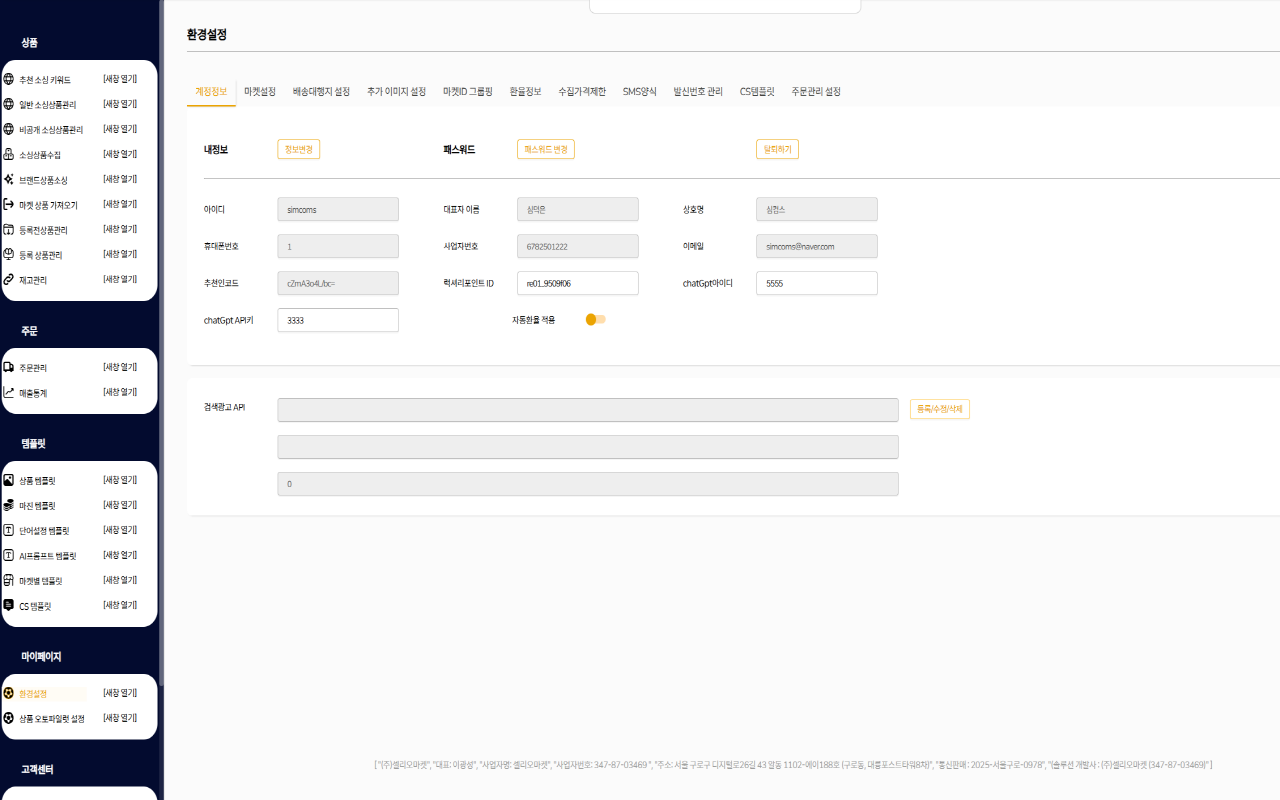Click the 이메일 field showing simcoms@naver.com

click(x=817, y=246)
